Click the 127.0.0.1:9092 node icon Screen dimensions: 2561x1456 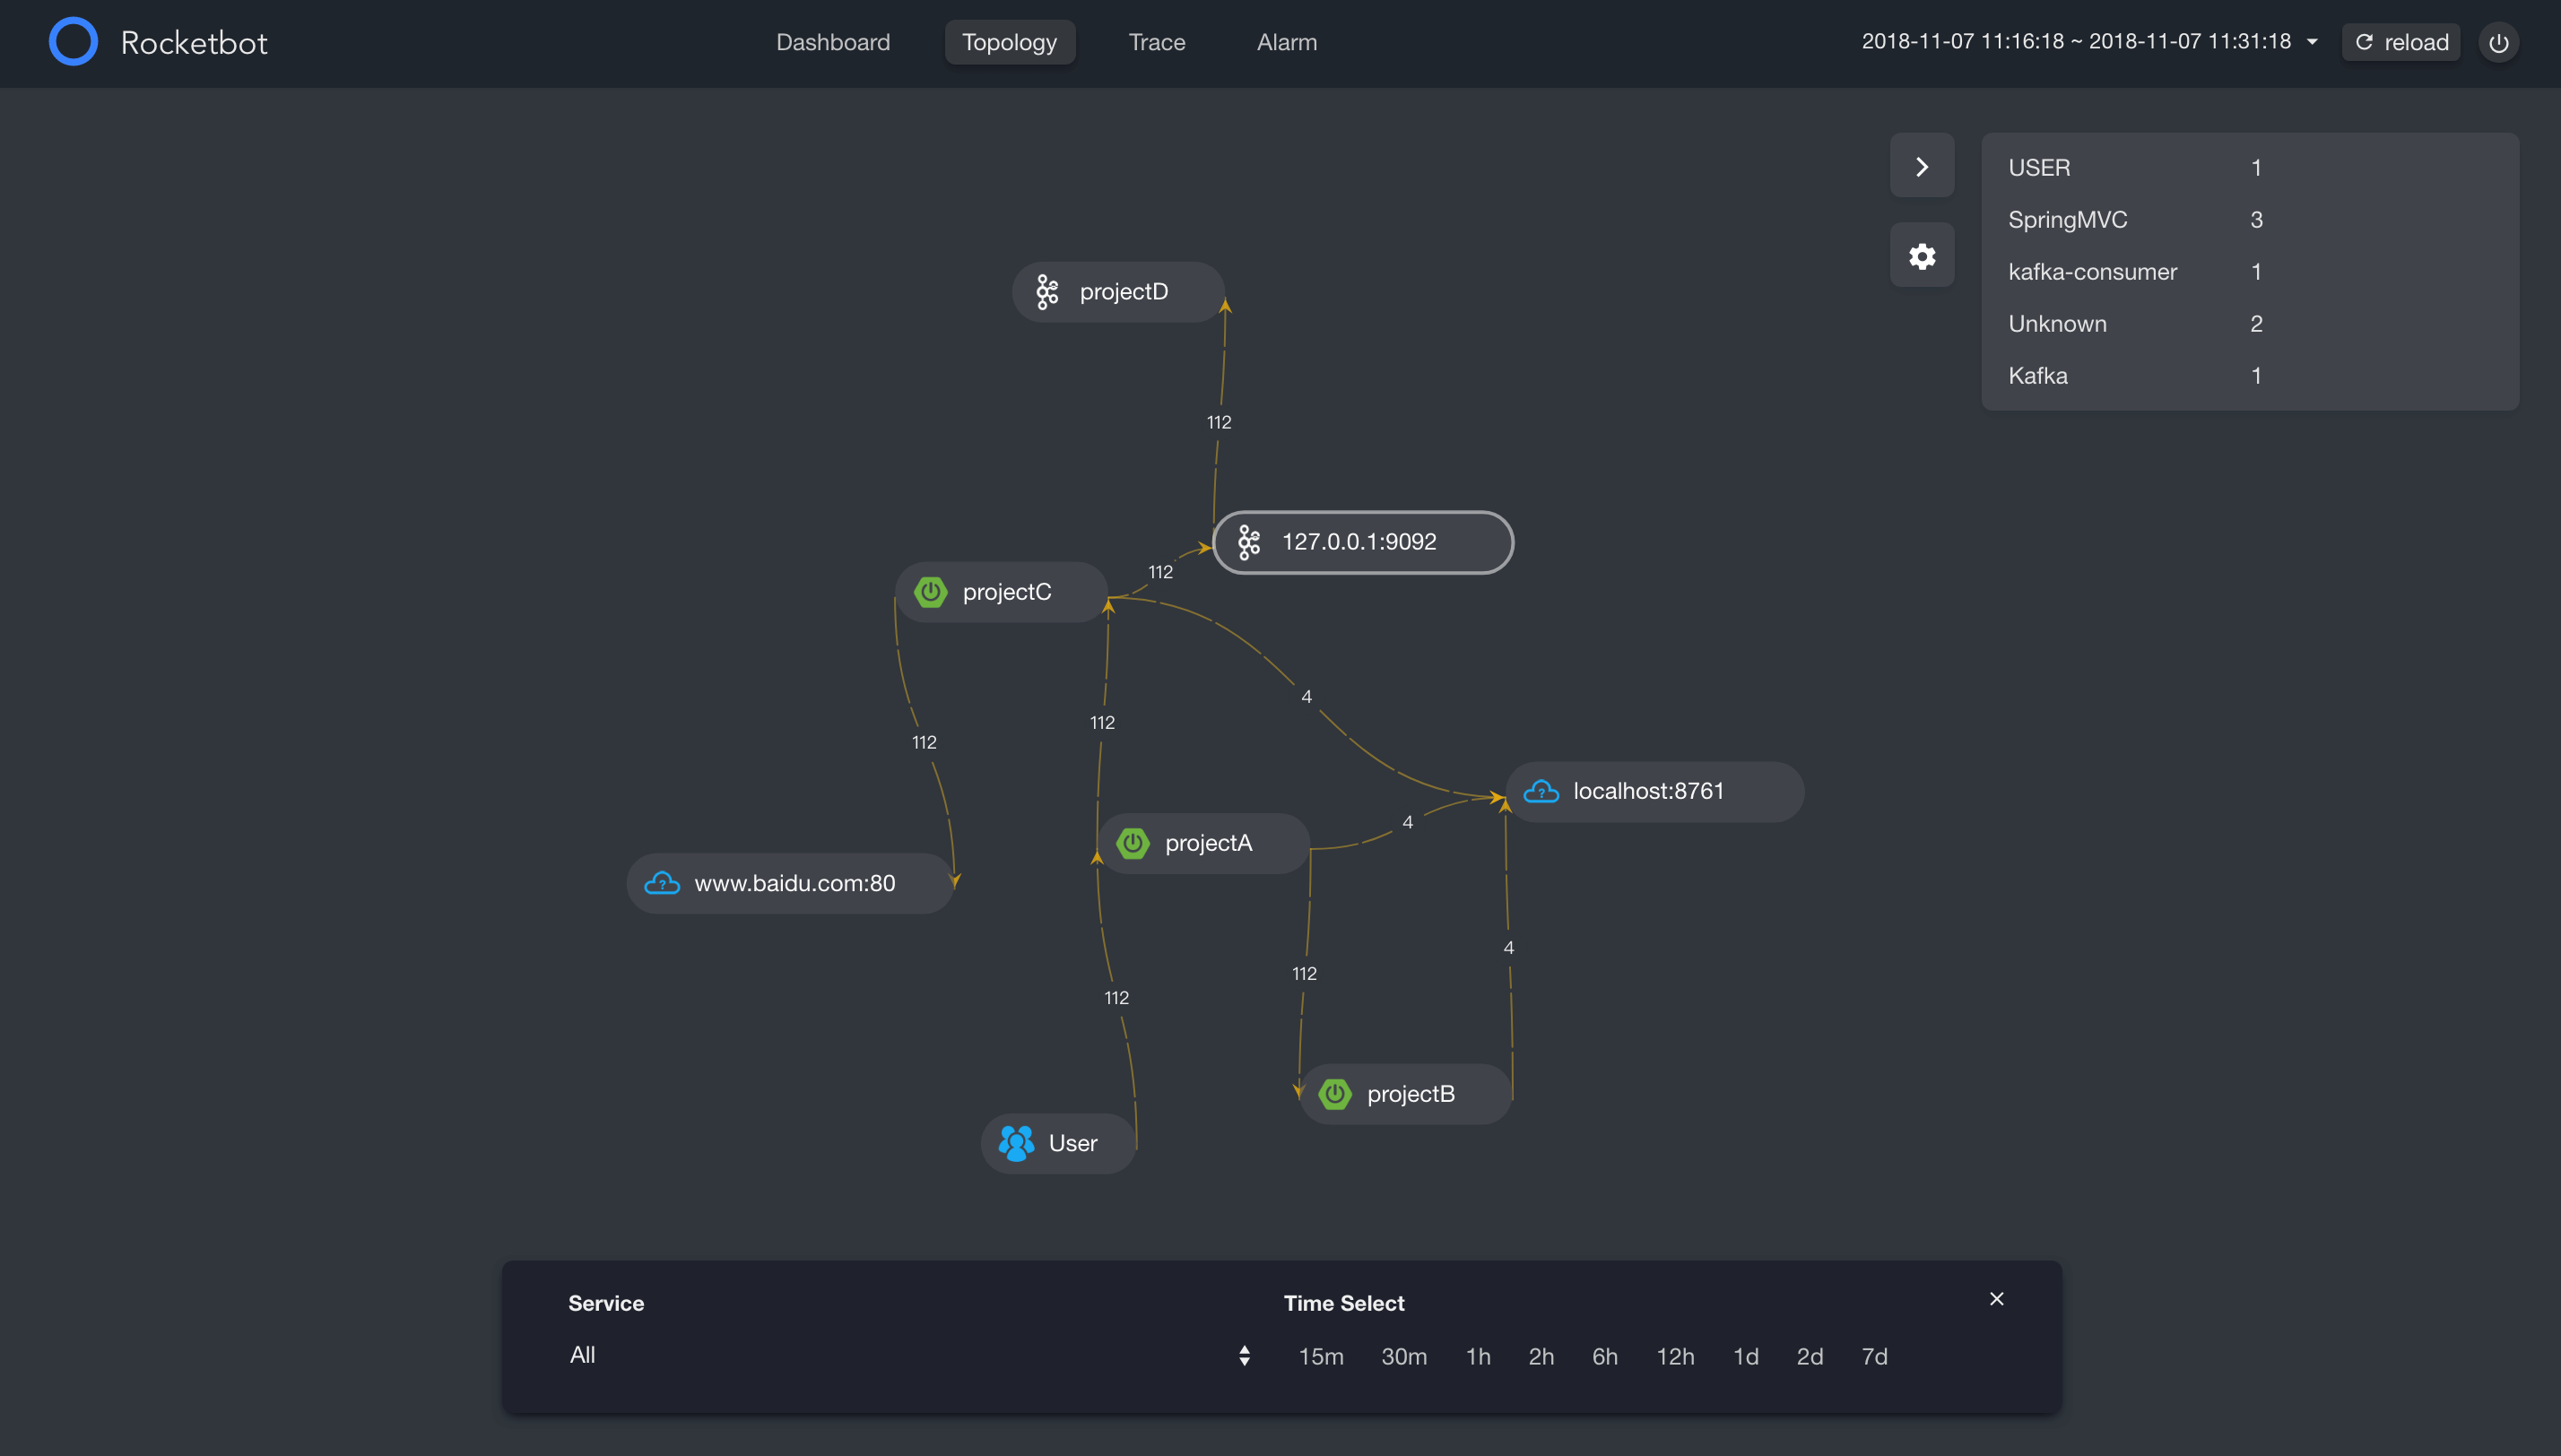[x=1247, y=540]
